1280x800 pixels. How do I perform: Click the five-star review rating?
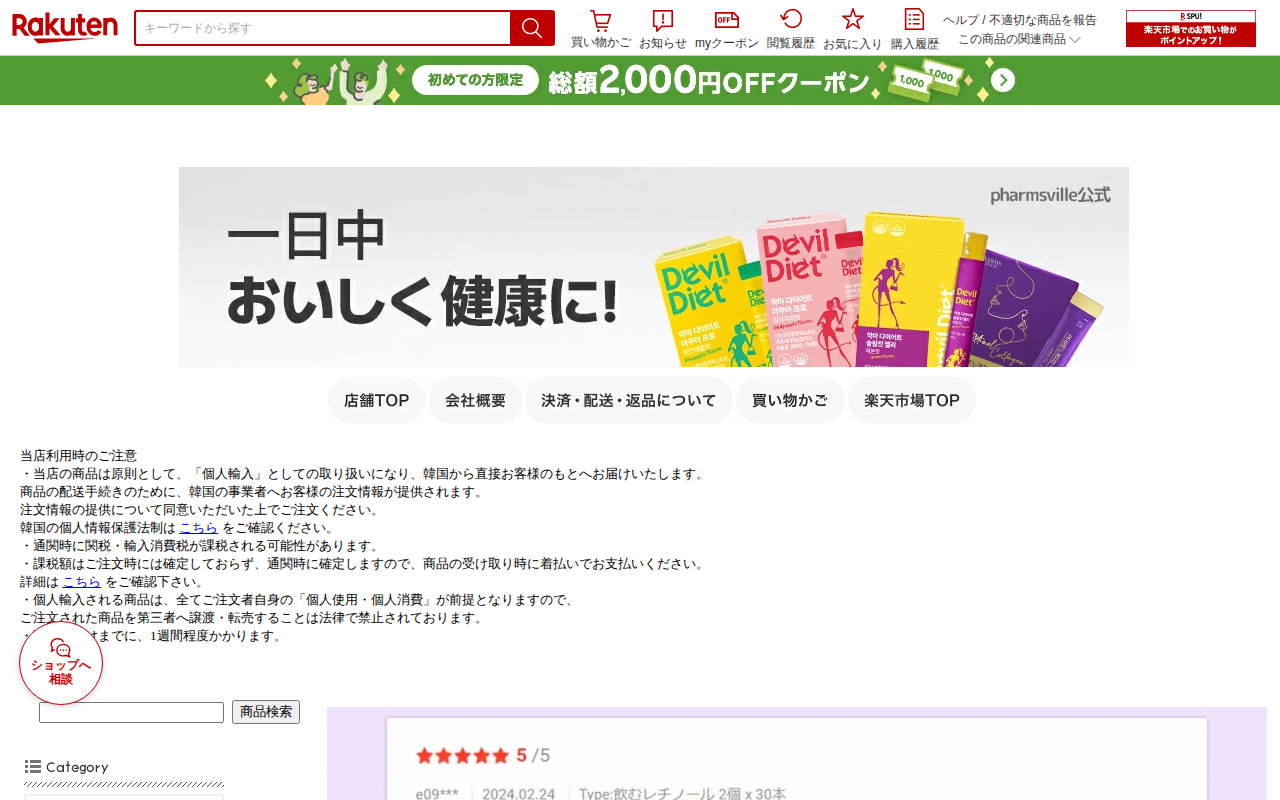pos(462,755)
